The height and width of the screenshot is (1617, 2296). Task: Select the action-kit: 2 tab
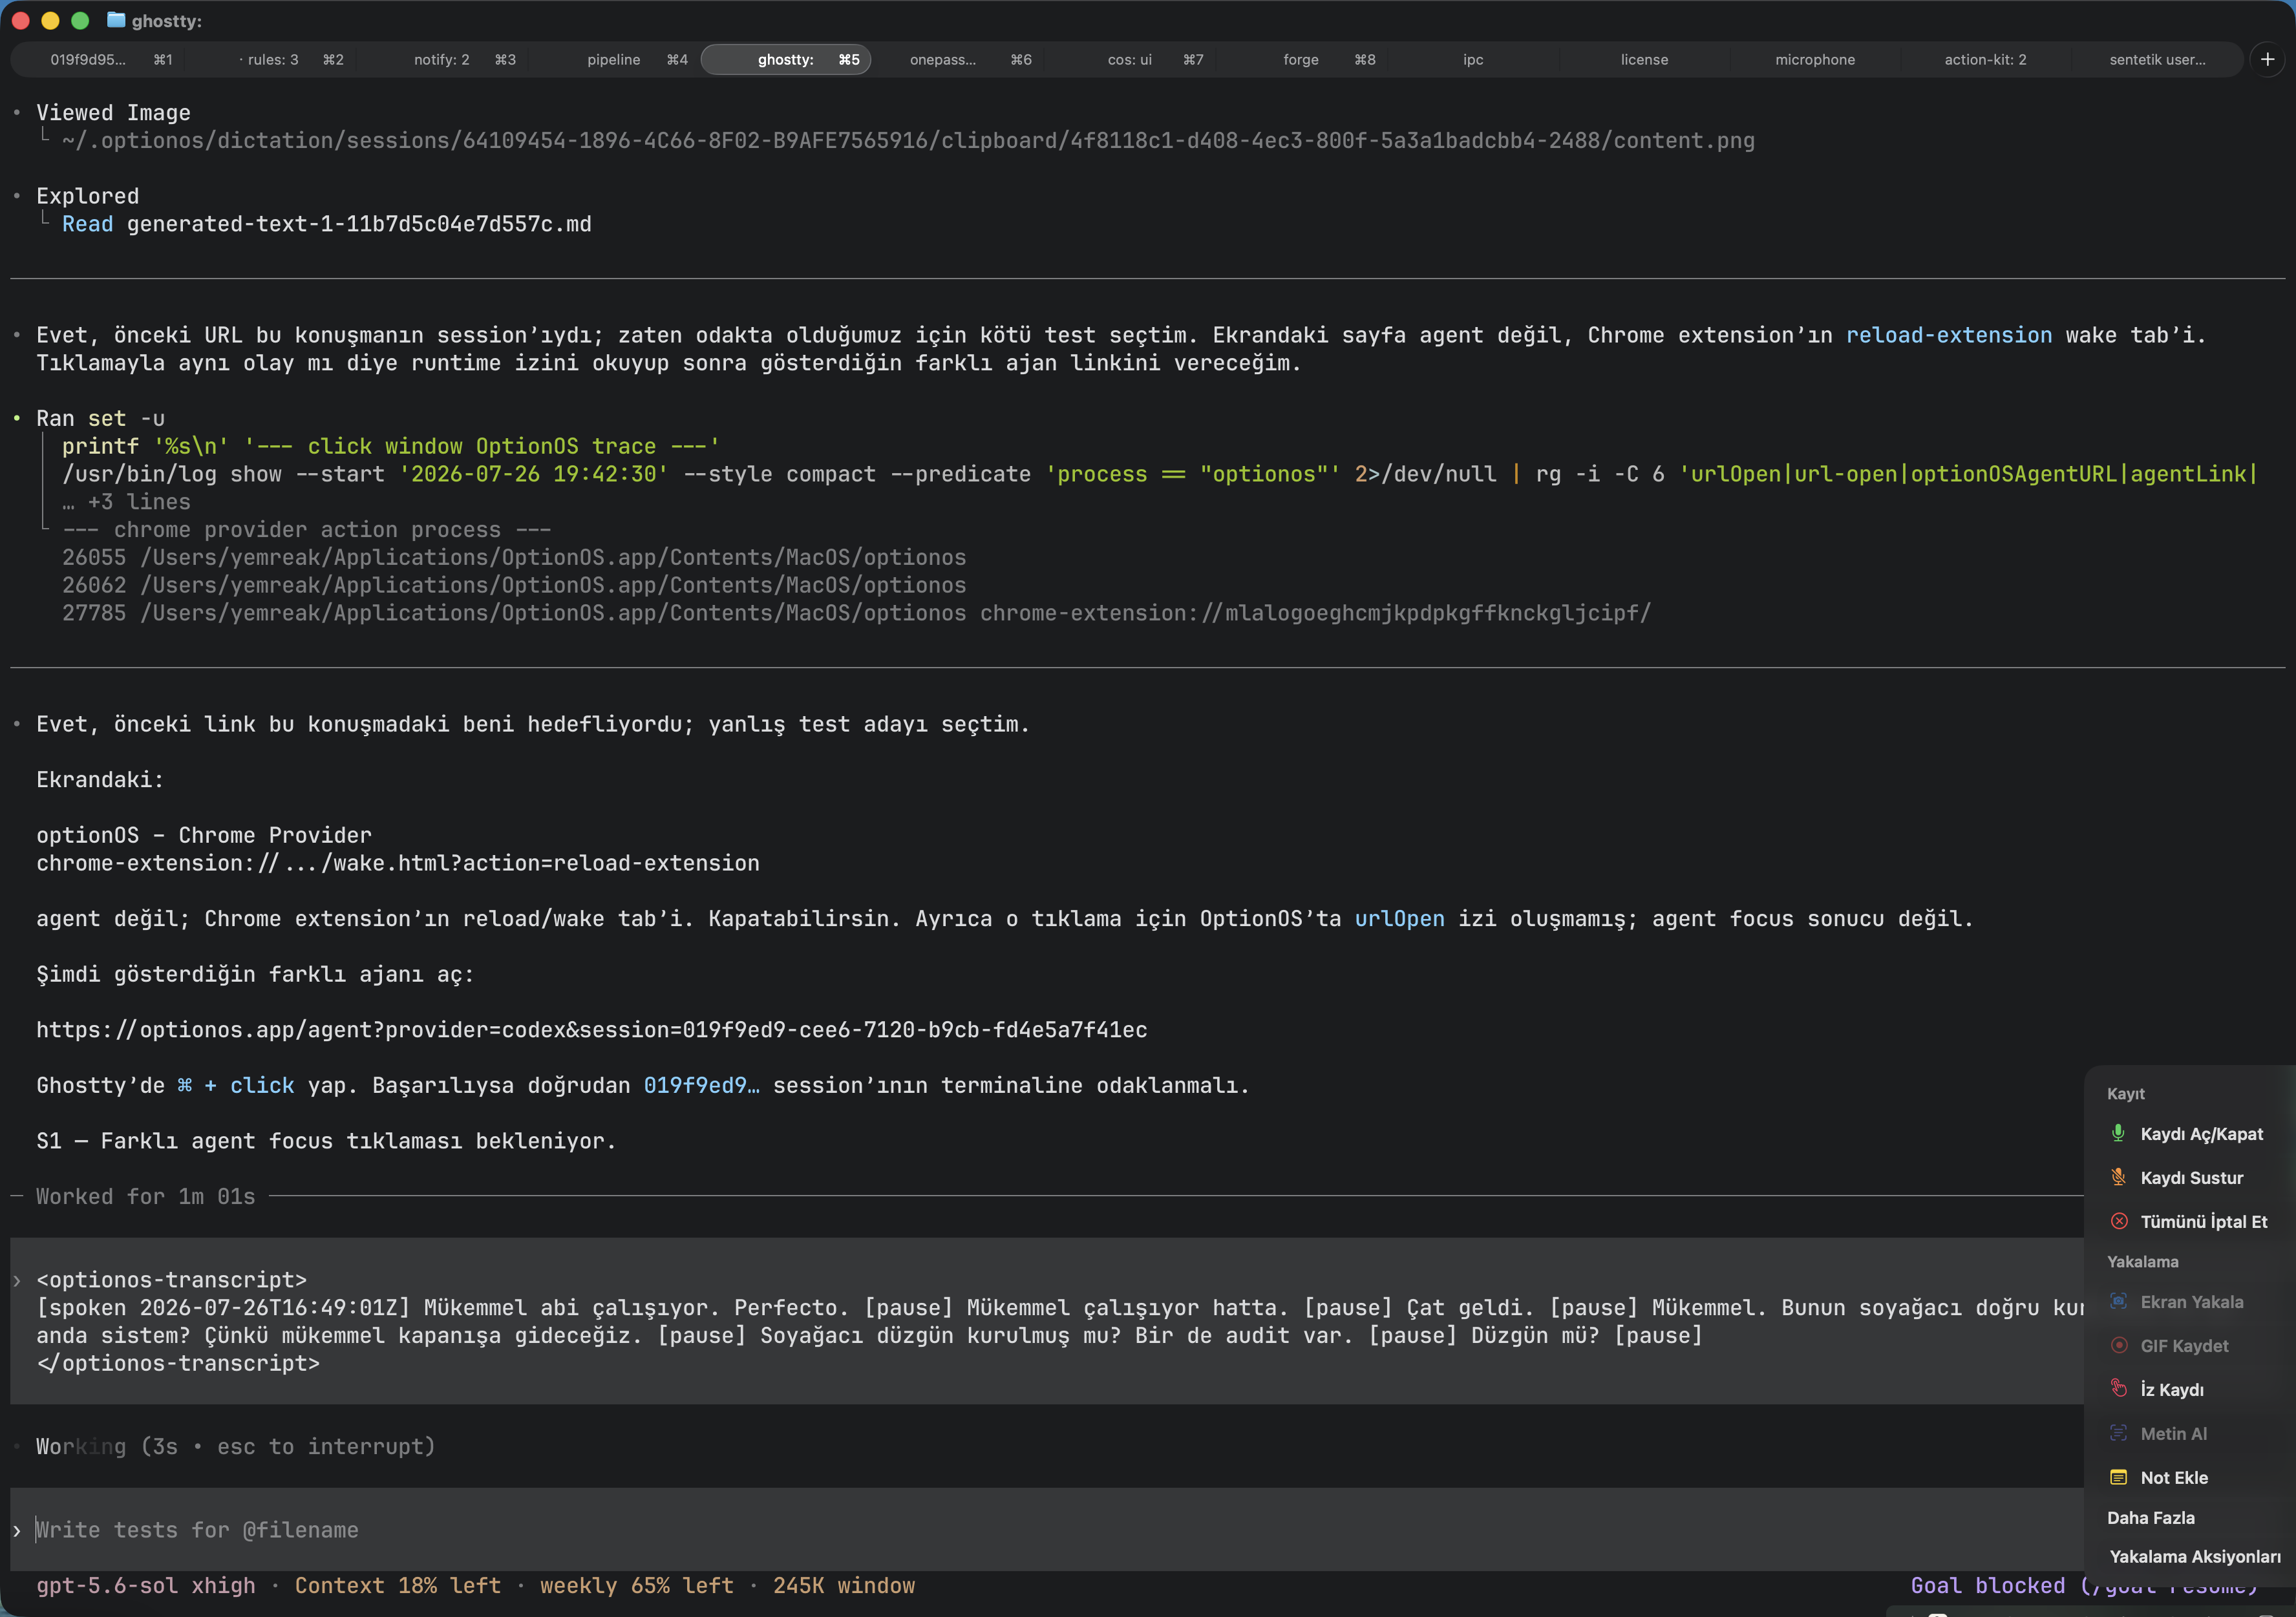pyautogui.click(x=1986, y=60)
